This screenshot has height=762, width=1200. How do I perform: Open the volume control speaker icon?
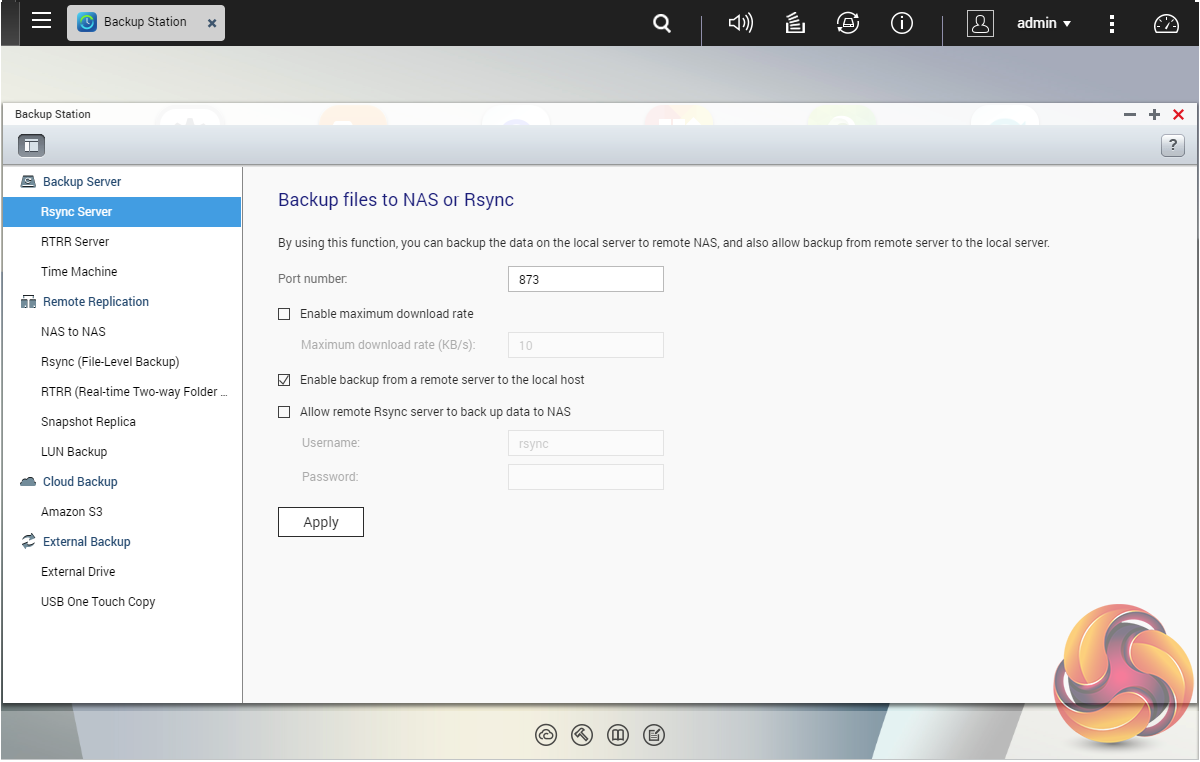(740, 23)
